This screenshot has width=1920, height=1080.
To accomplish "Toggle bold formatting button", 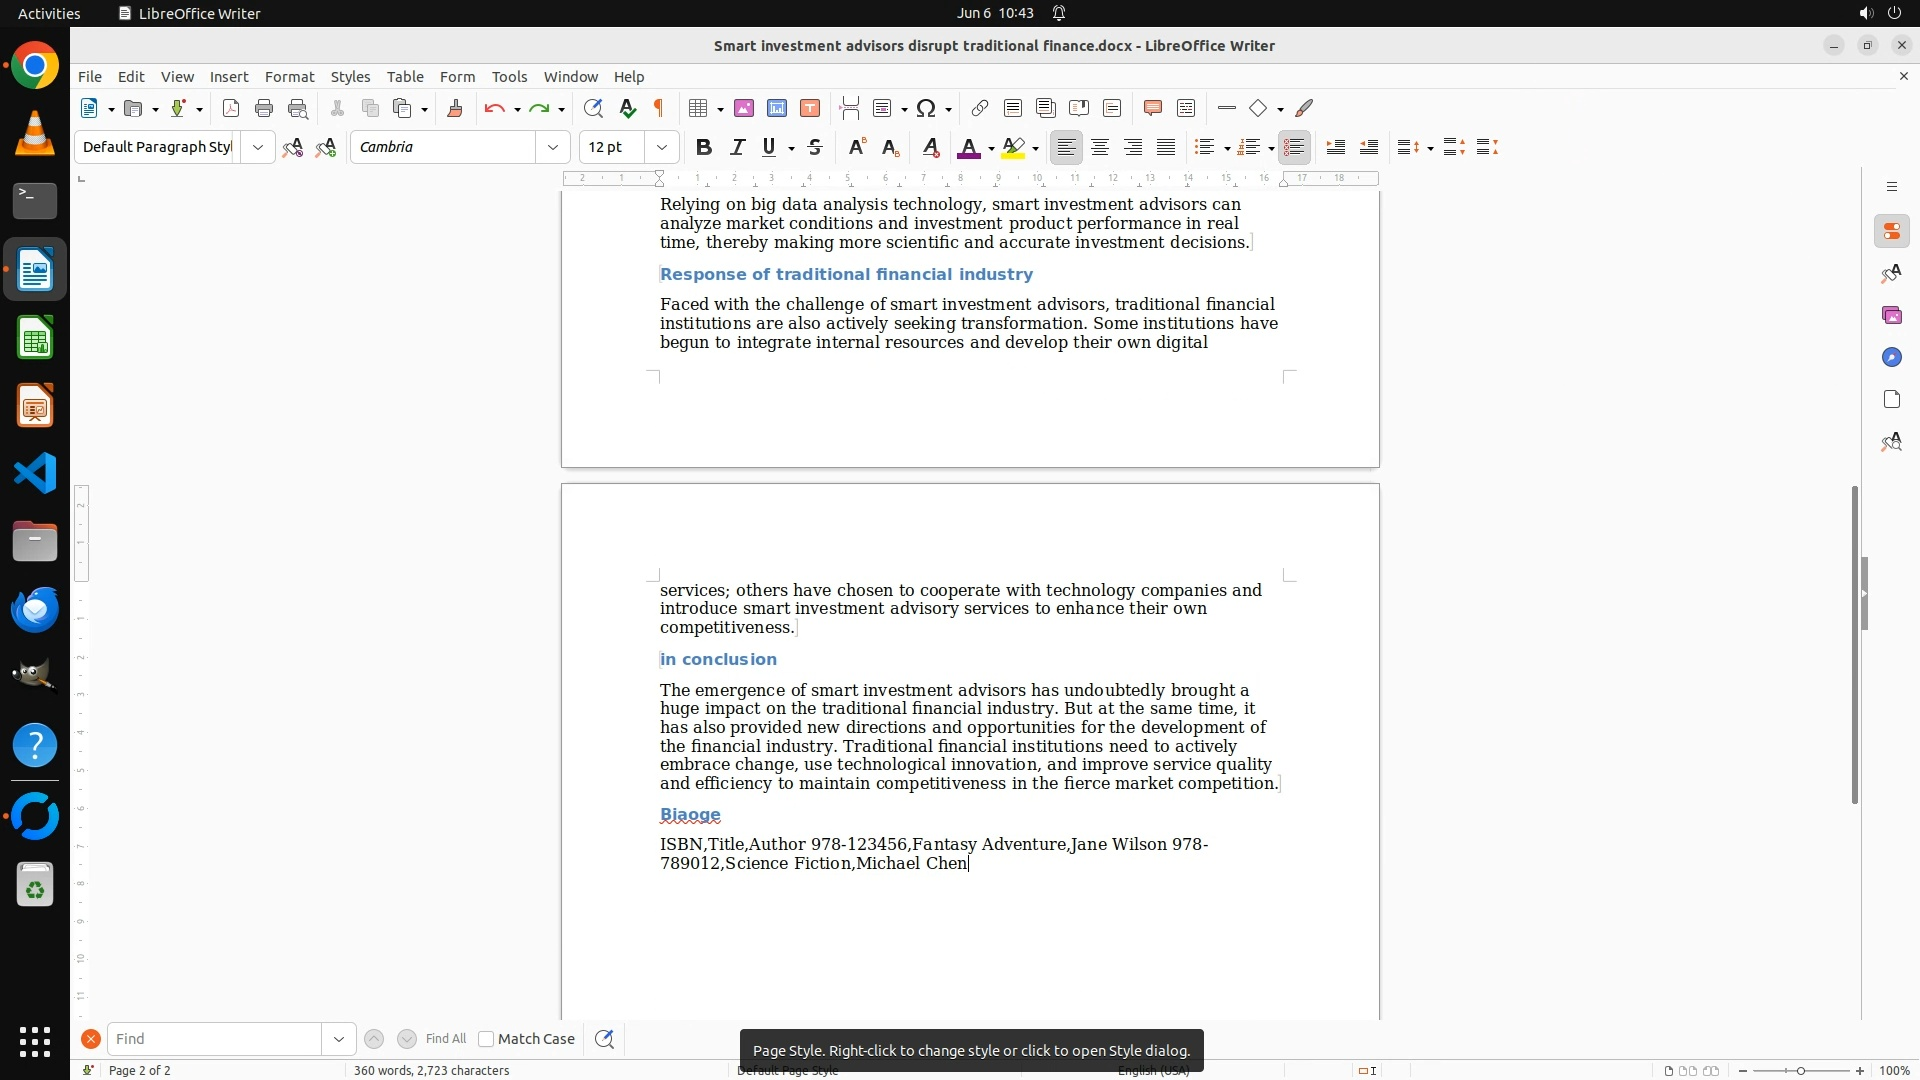I will pyautogui.click(x=704, y=148).
